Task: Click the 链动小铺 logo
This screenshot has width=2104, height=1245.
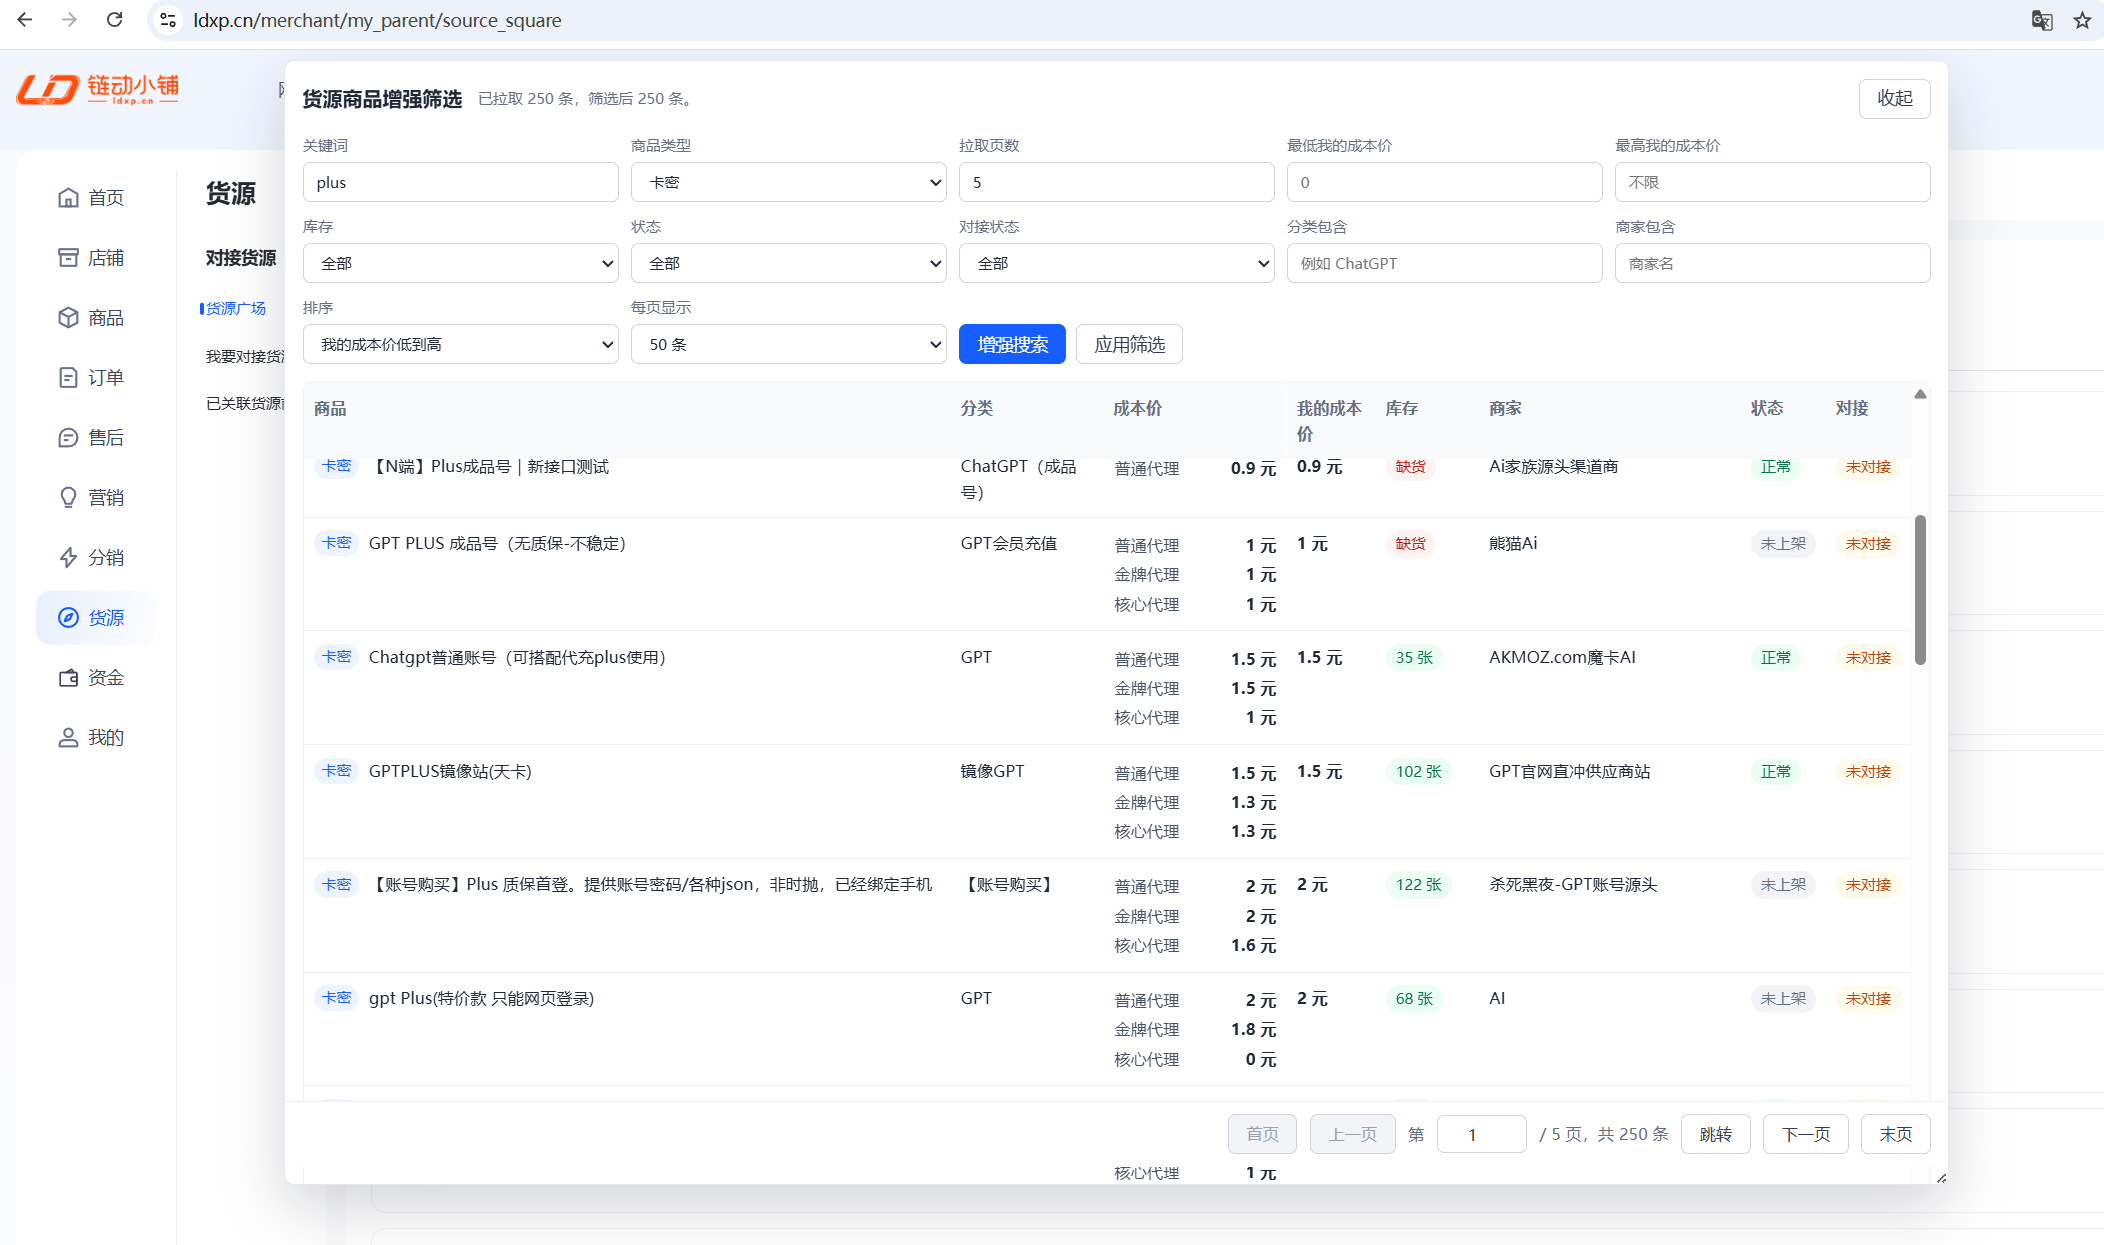Action: click(x=97, y=89)
